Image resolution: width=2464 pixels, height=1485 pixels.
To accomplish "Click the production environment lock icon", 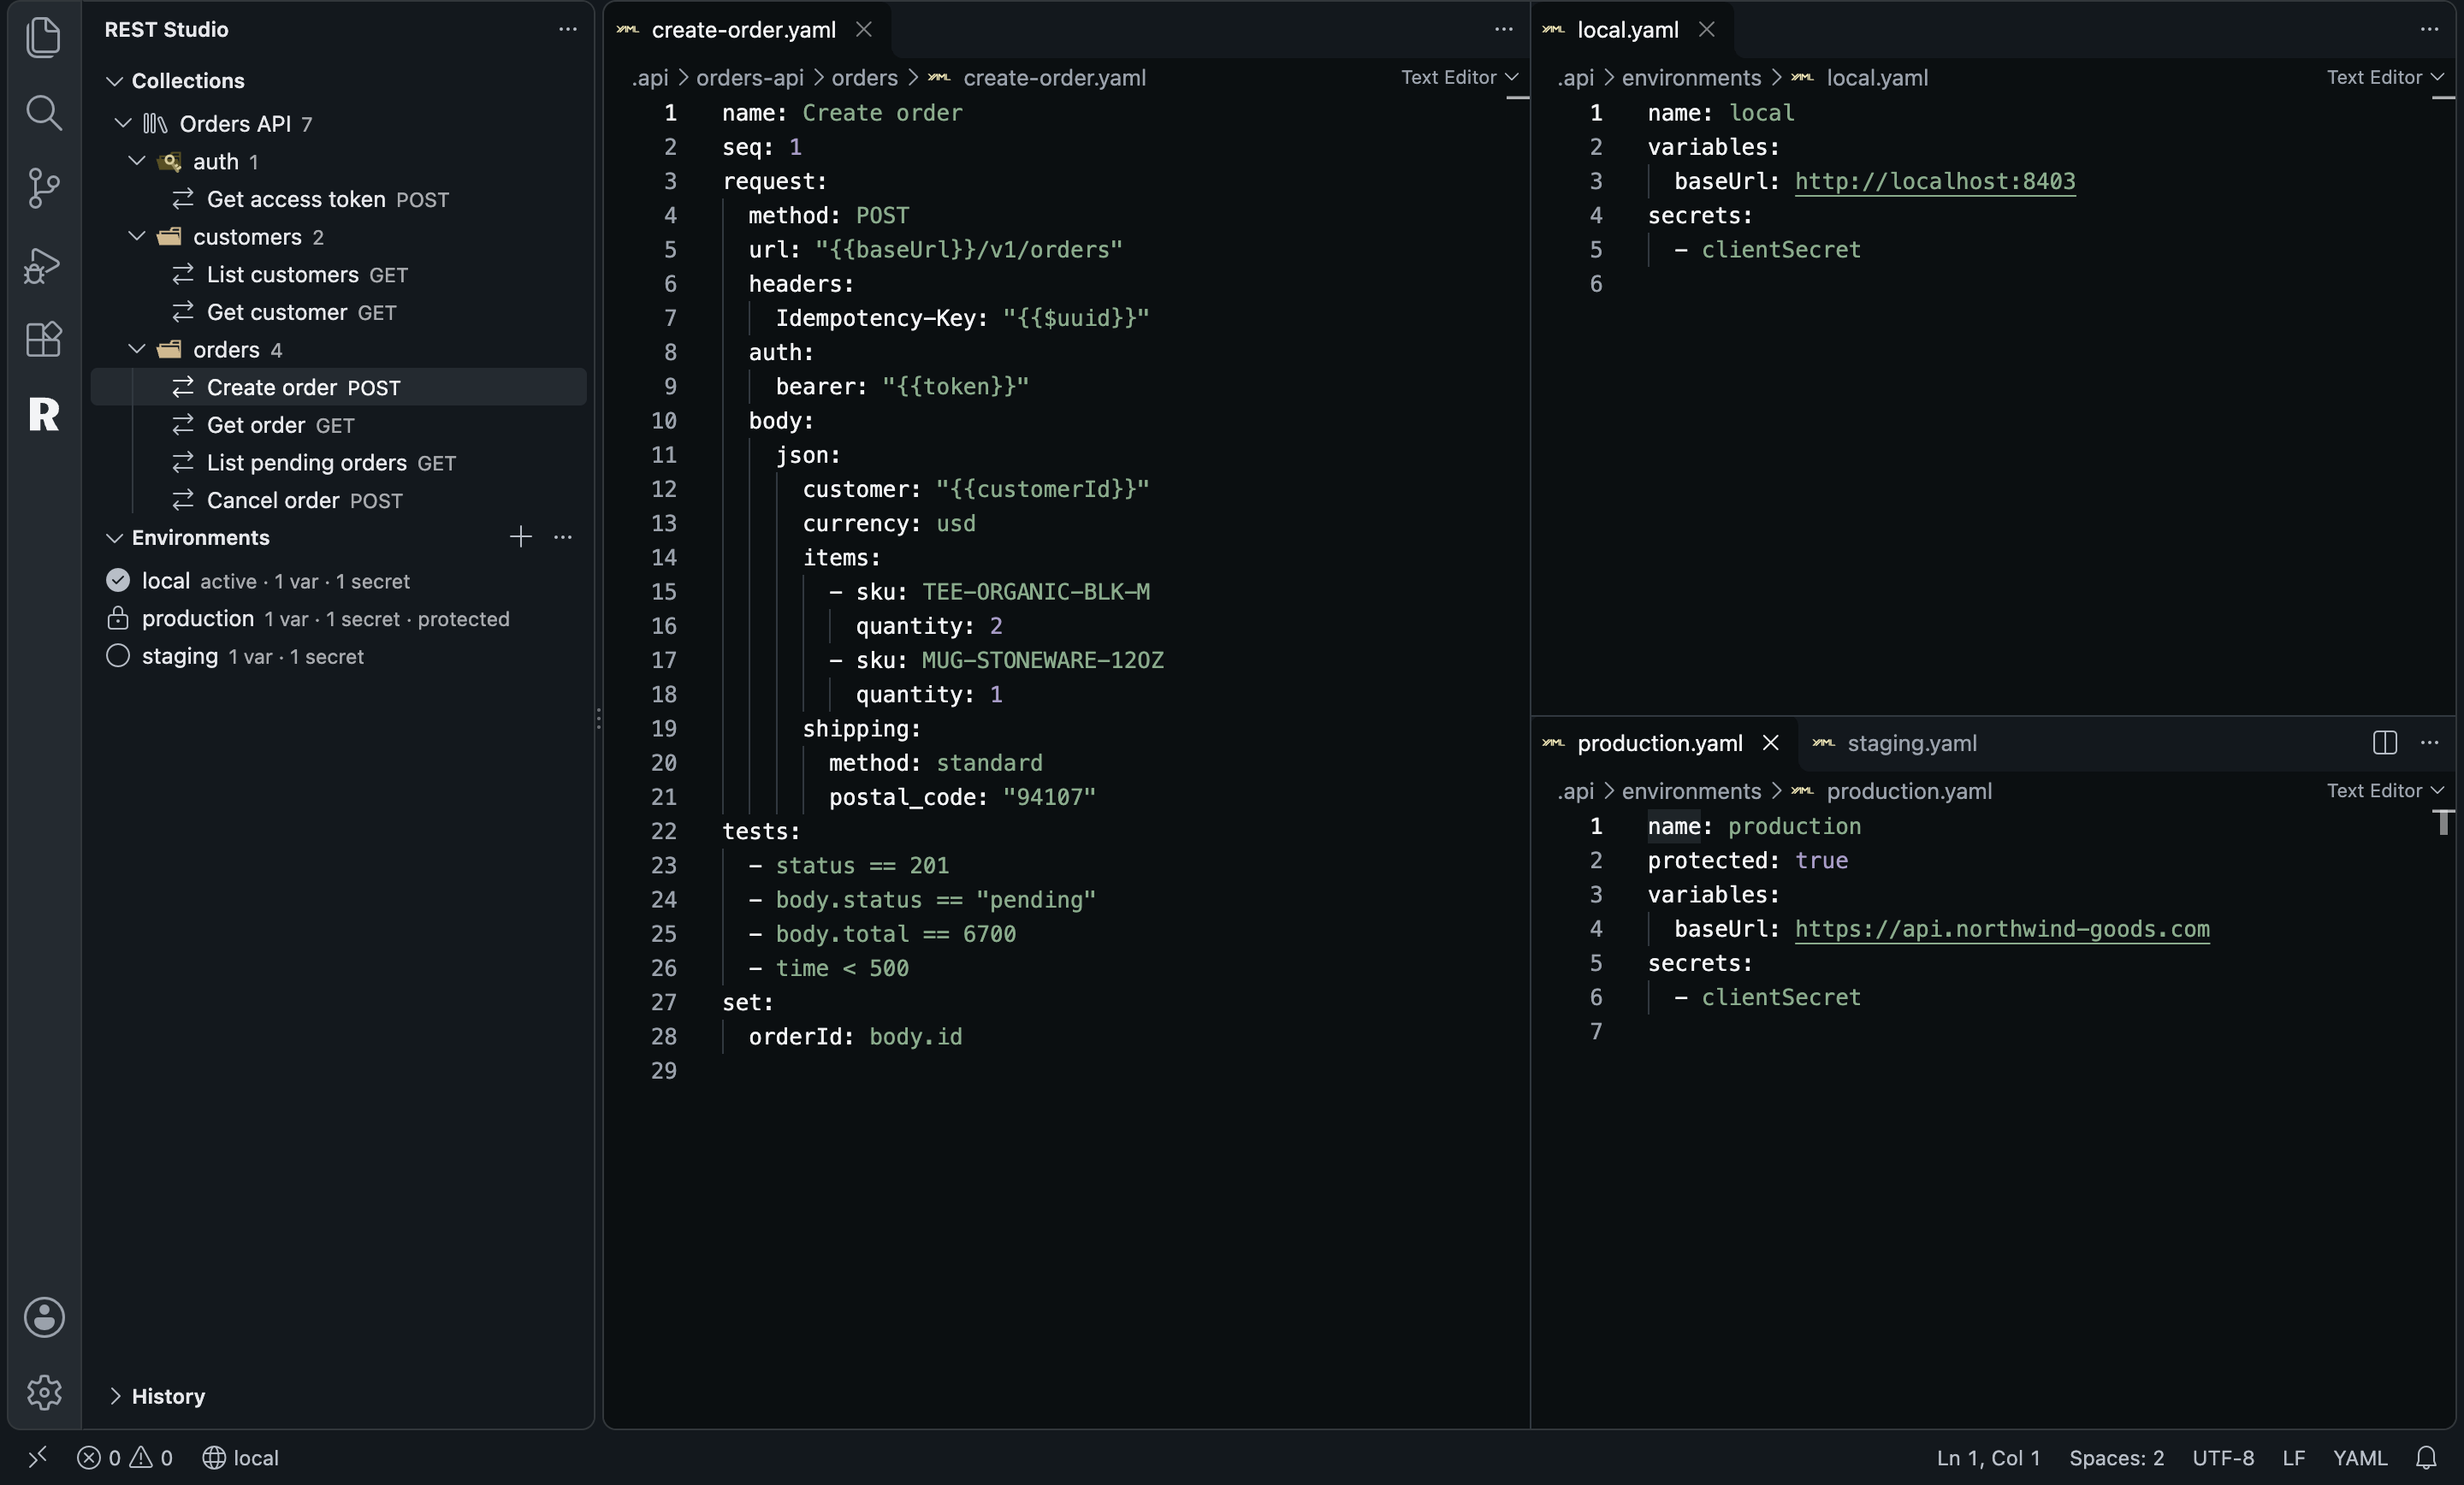I will (118, 618).
